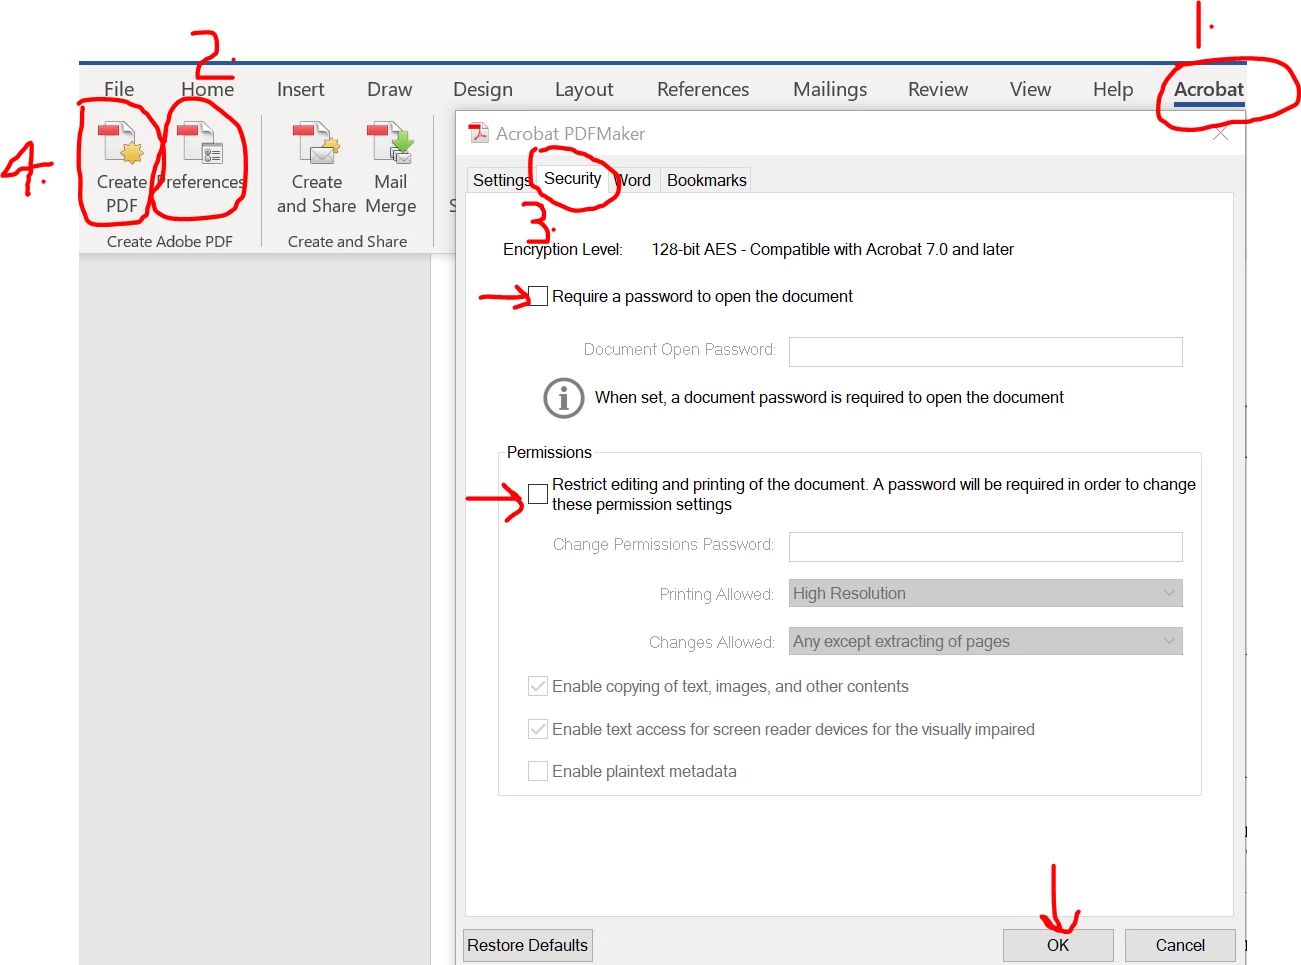The width and height of the screenshot is (1301, 965).
Task: Open Acrobat Preferences icon in ribbon
Action: tap(200, 142)
